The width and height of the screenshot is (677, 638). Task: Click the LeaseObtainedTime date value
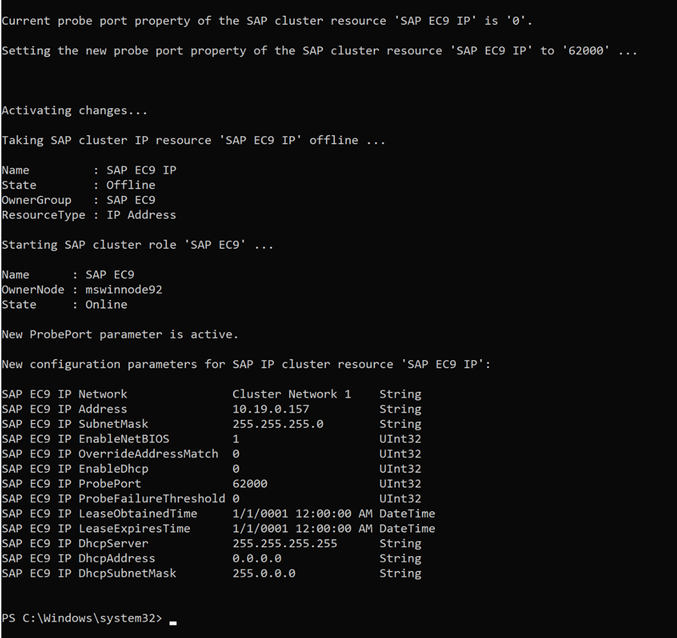coord(302,513)
